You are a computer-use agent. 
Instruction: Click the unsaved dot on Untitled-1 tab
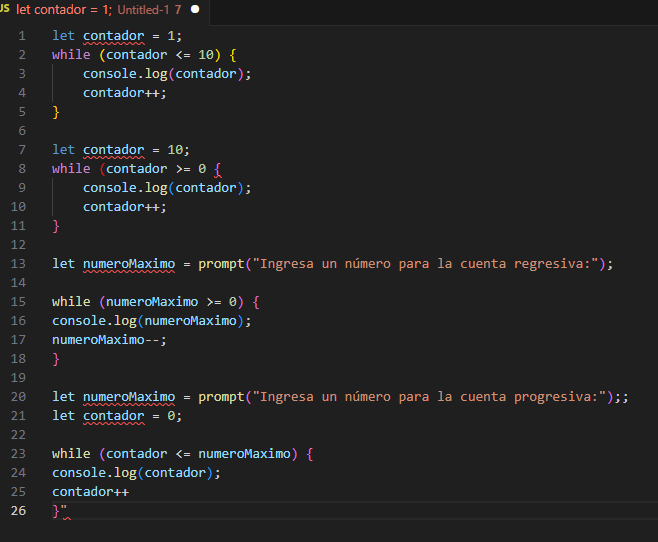(x=195, y=9)
